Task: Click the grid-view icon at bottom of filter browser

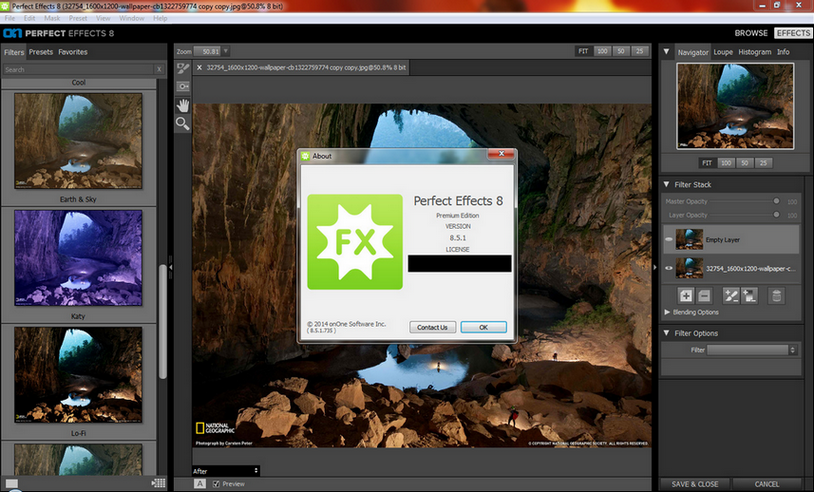Action: tap(159, 483)
